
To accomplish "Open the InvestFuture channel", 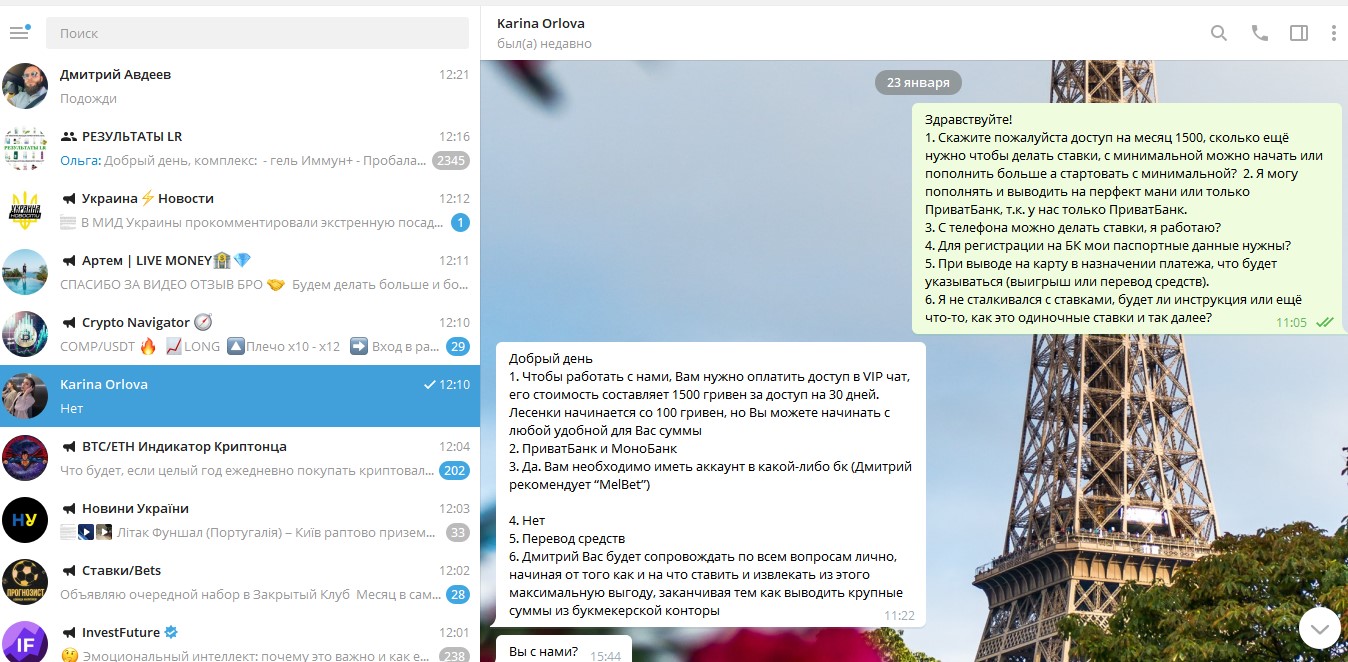I will (x=240, y=638).
